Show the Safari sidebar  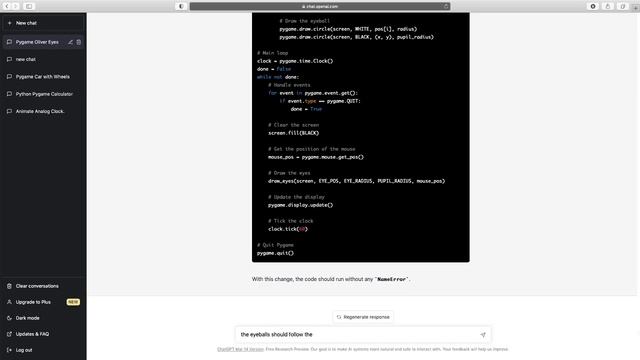click(x=29, y=6)
